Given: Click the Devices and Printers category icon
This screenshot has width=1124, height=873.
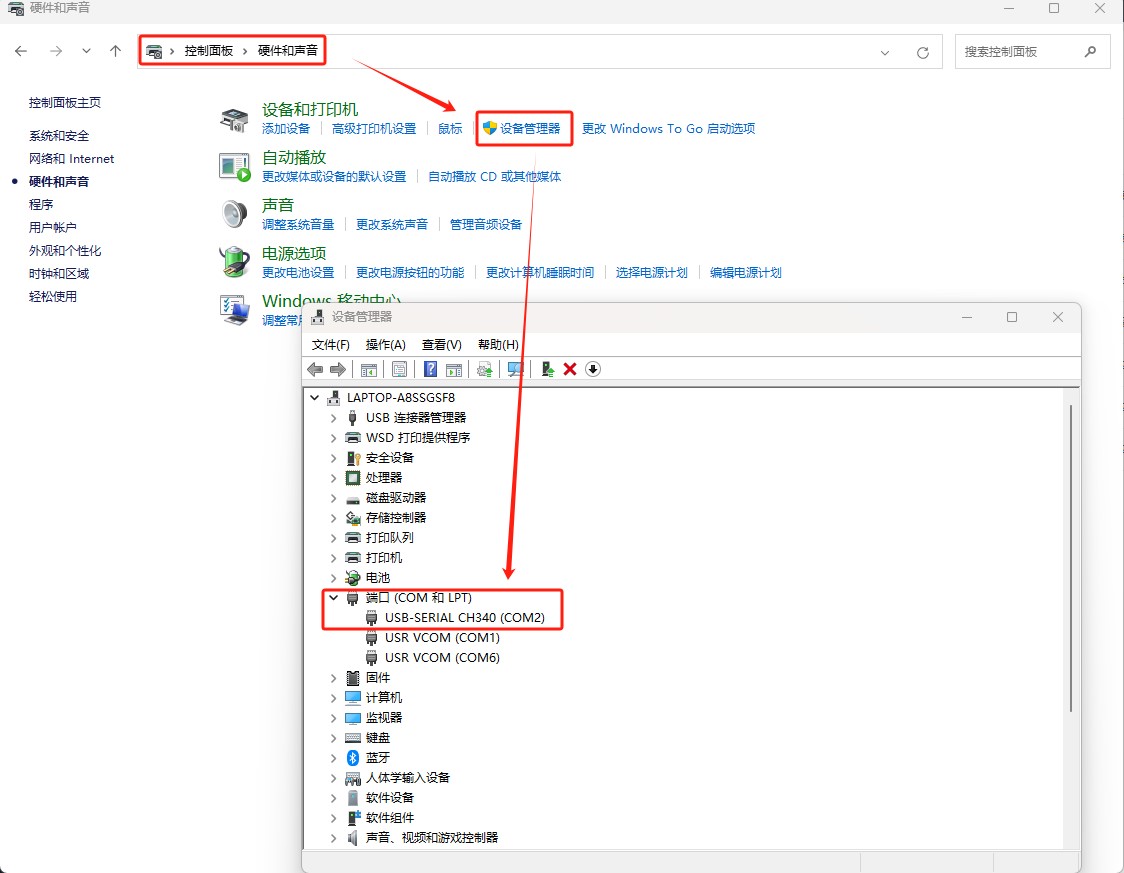Looking at the screenshot, I should [234, 120].
